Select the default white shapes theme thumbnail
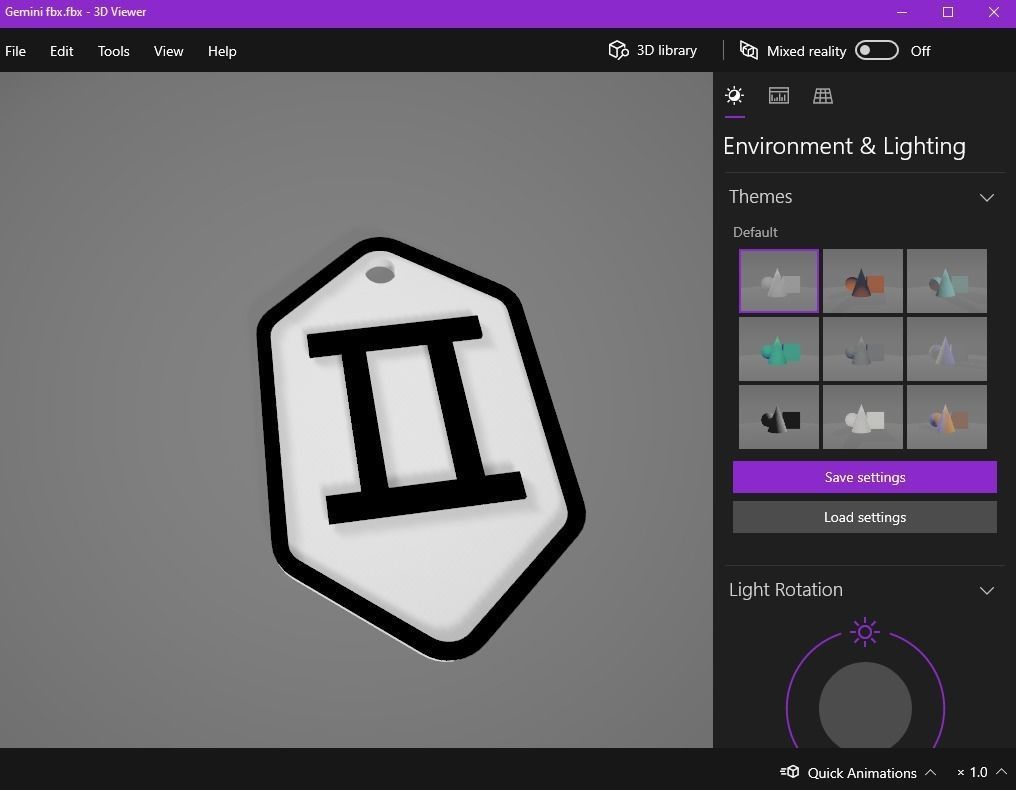The width and height of the screenshot is (1016, 790). pos(778,281)
